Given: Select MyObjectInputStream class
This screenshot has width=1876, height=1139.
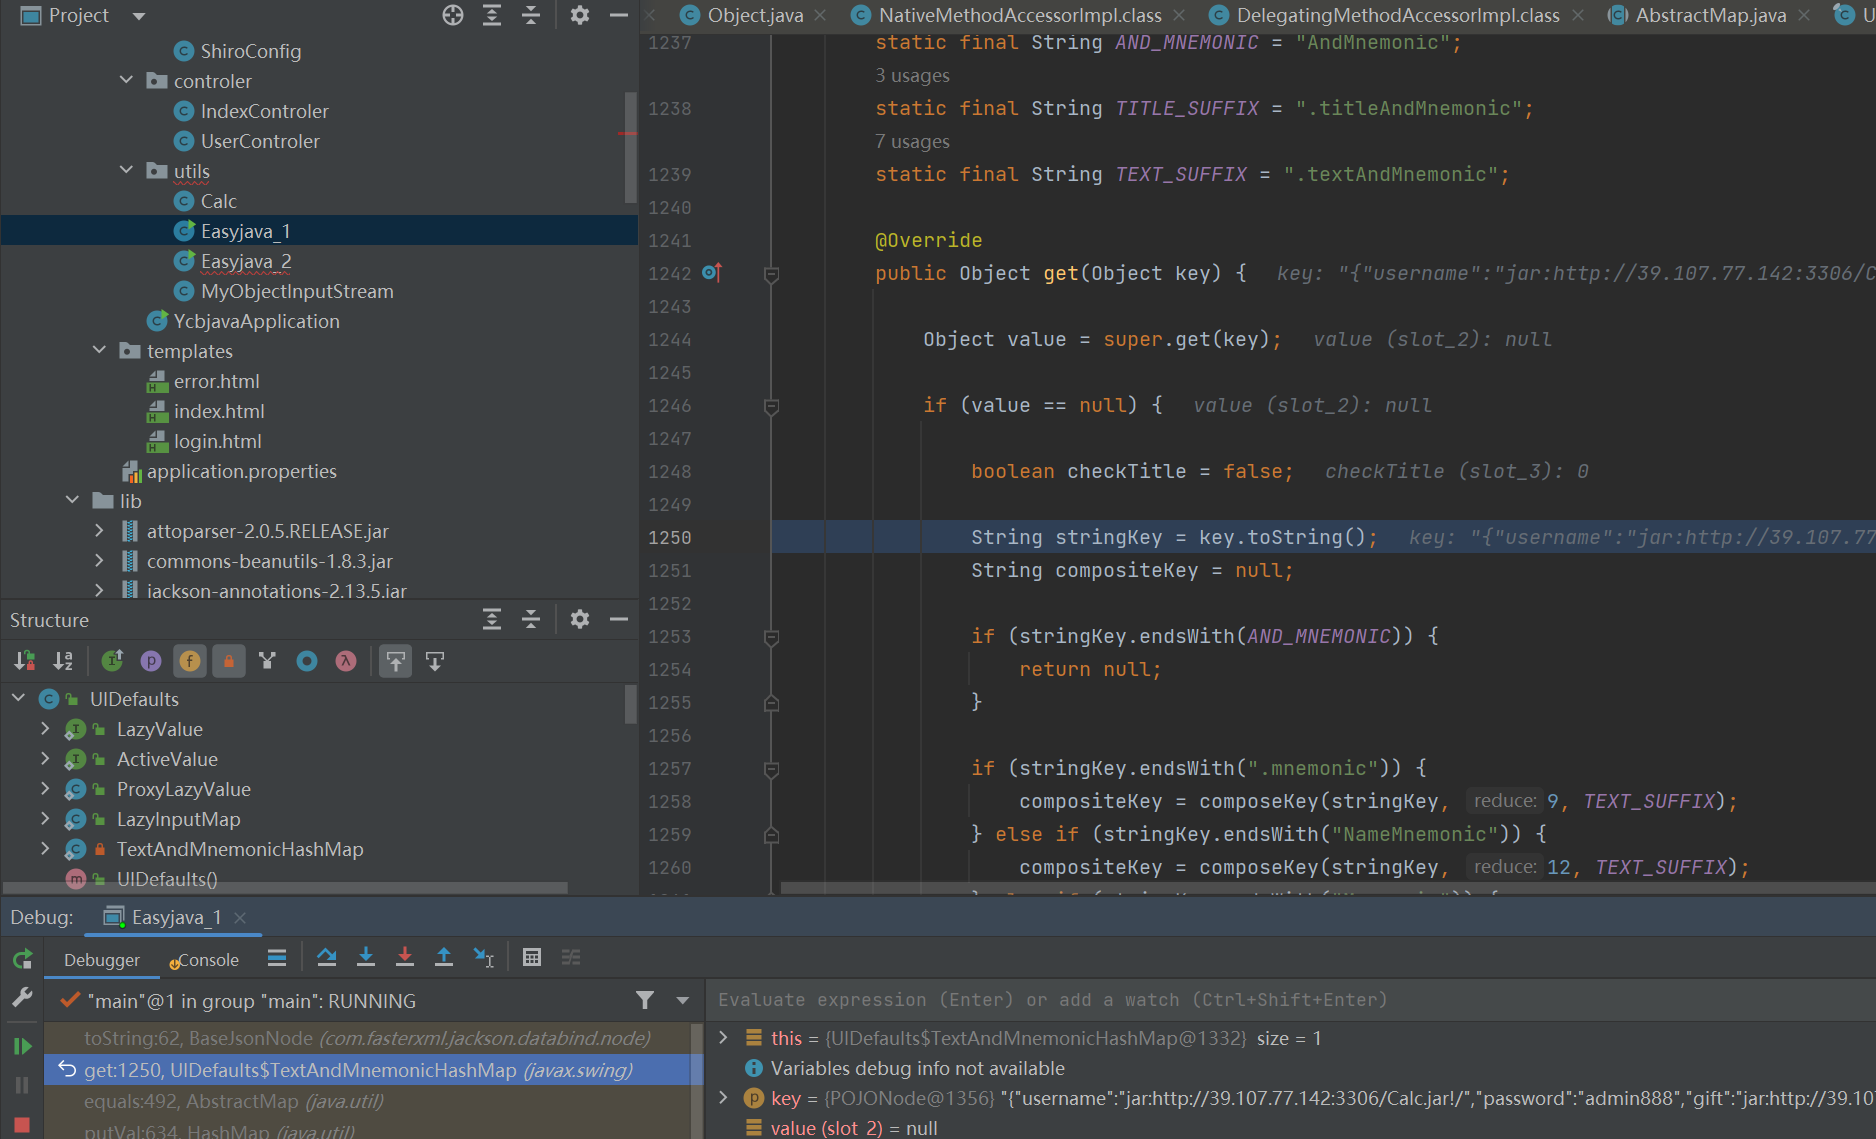Looking at the screenshot, I should (297, 291).
